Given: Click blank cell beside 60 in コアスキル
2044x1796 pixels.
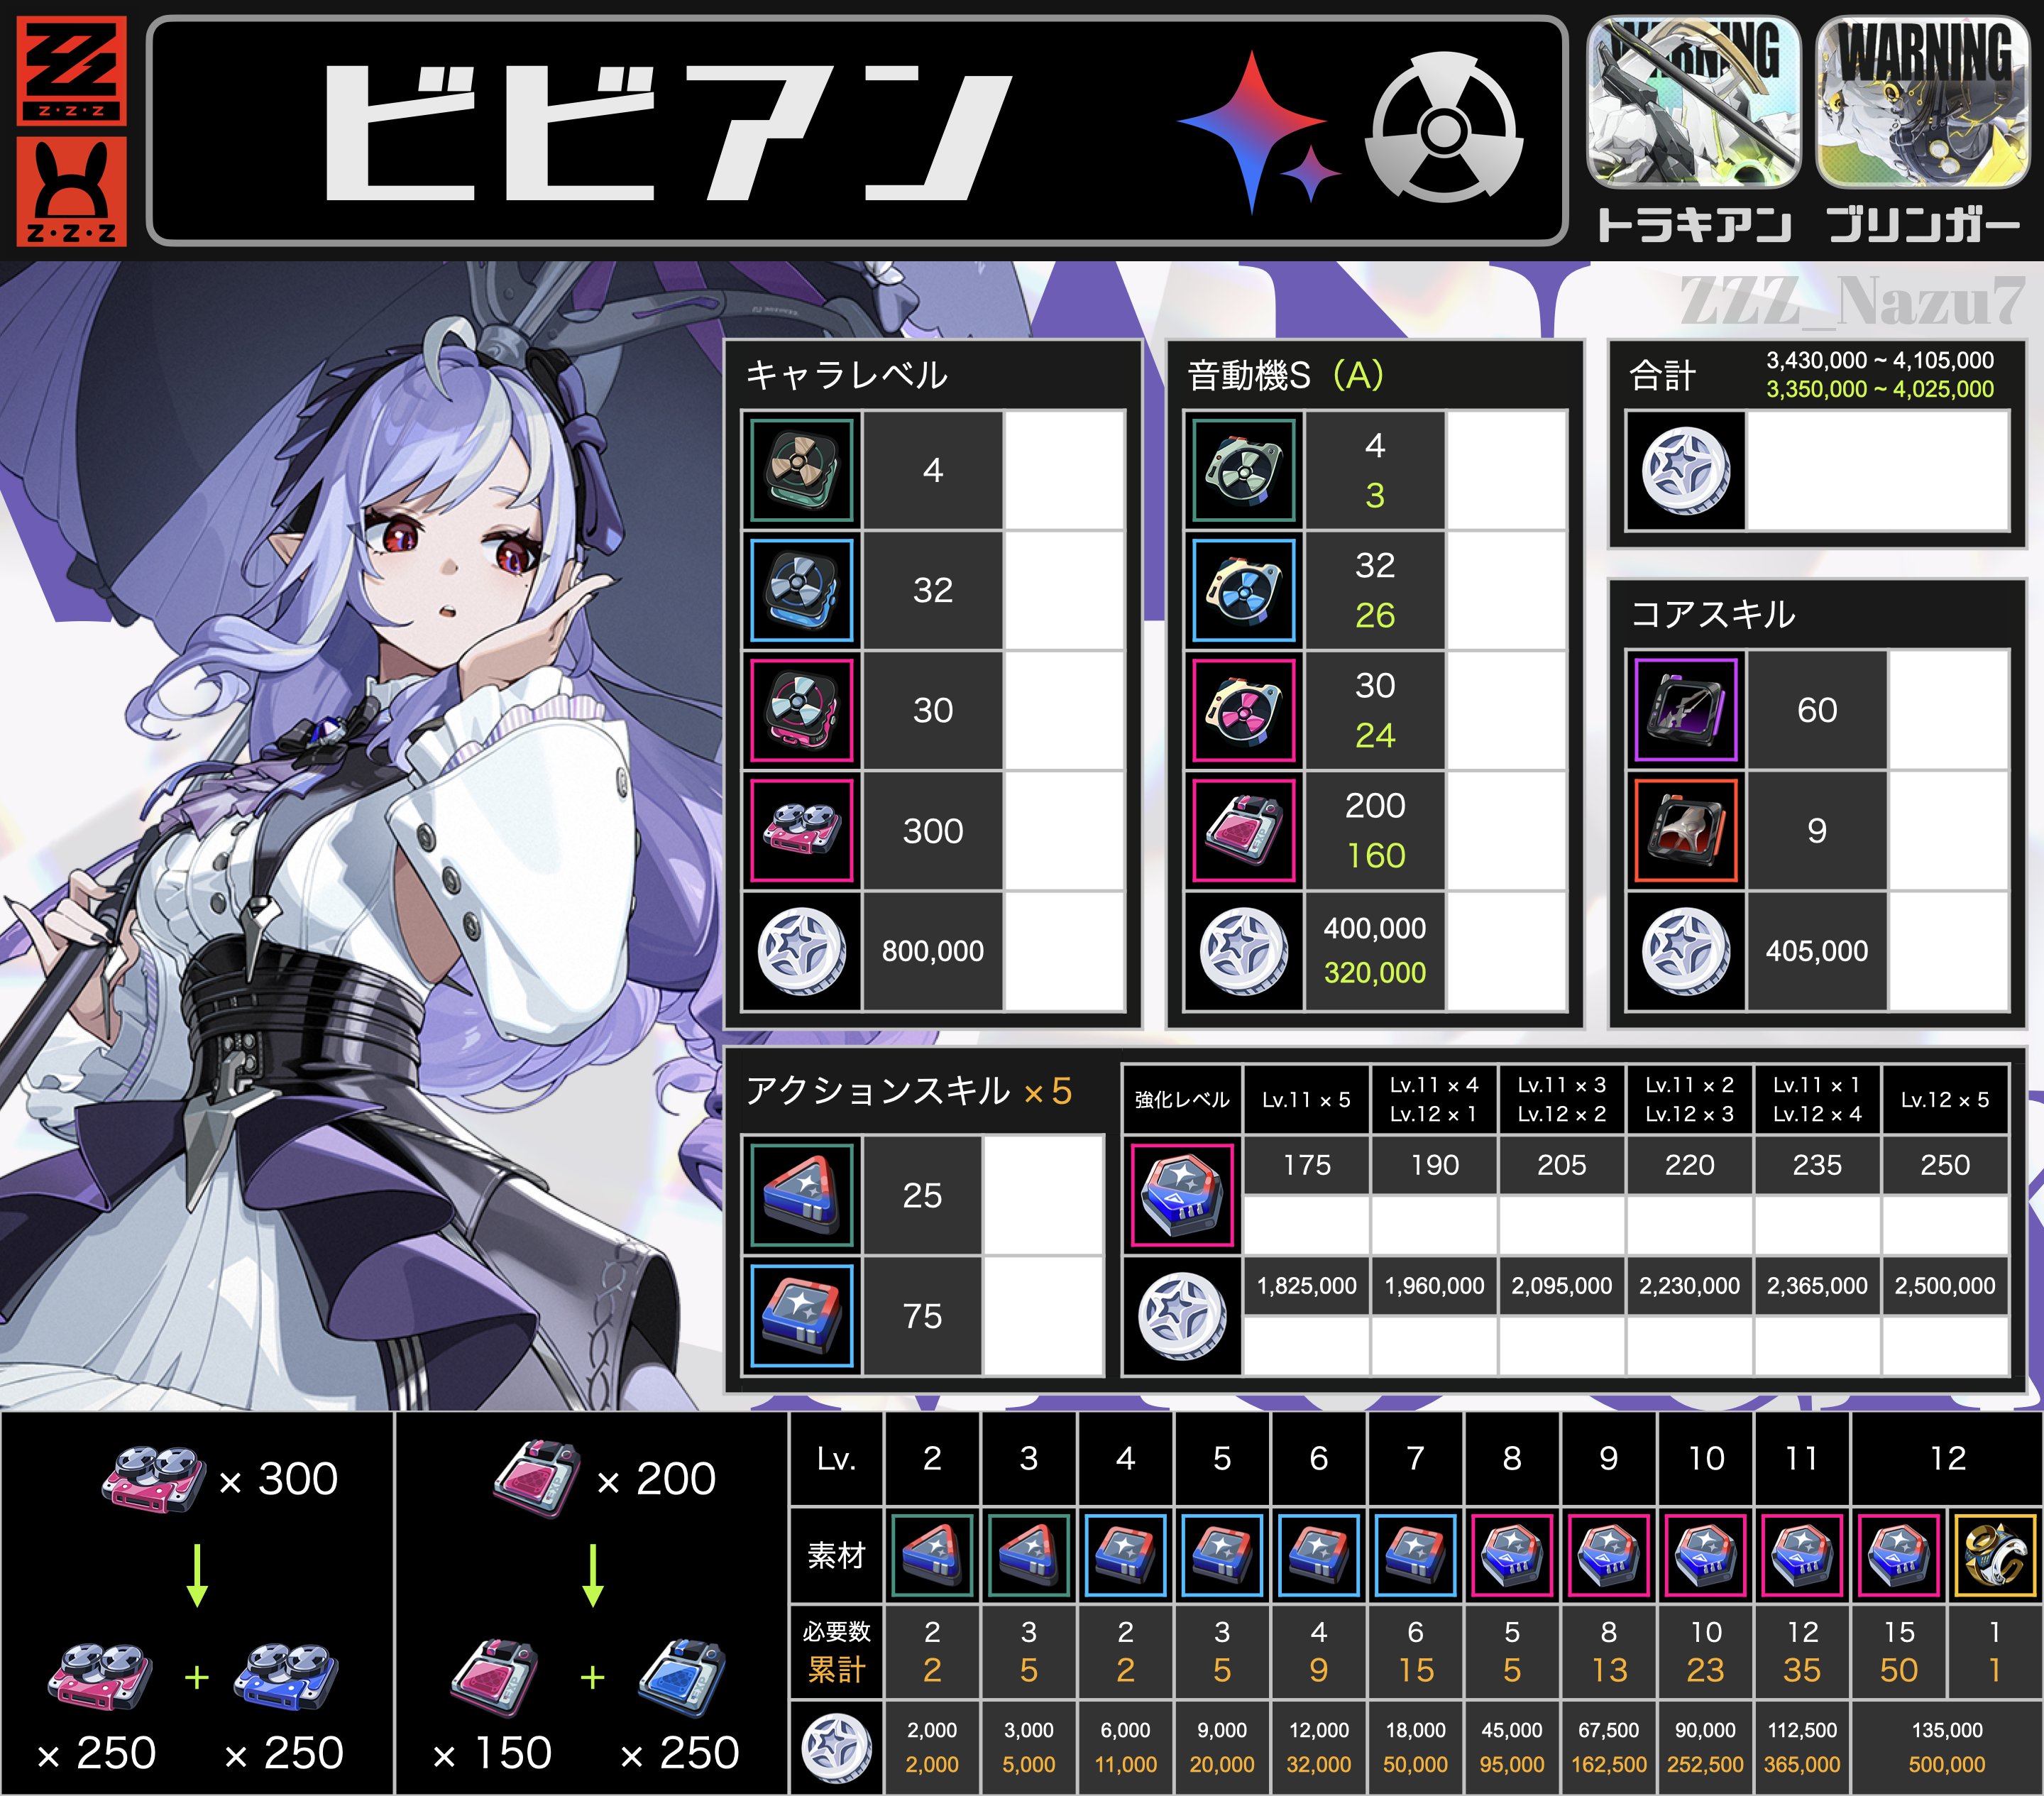Looking at the screenshot, I should [1948, 710].
